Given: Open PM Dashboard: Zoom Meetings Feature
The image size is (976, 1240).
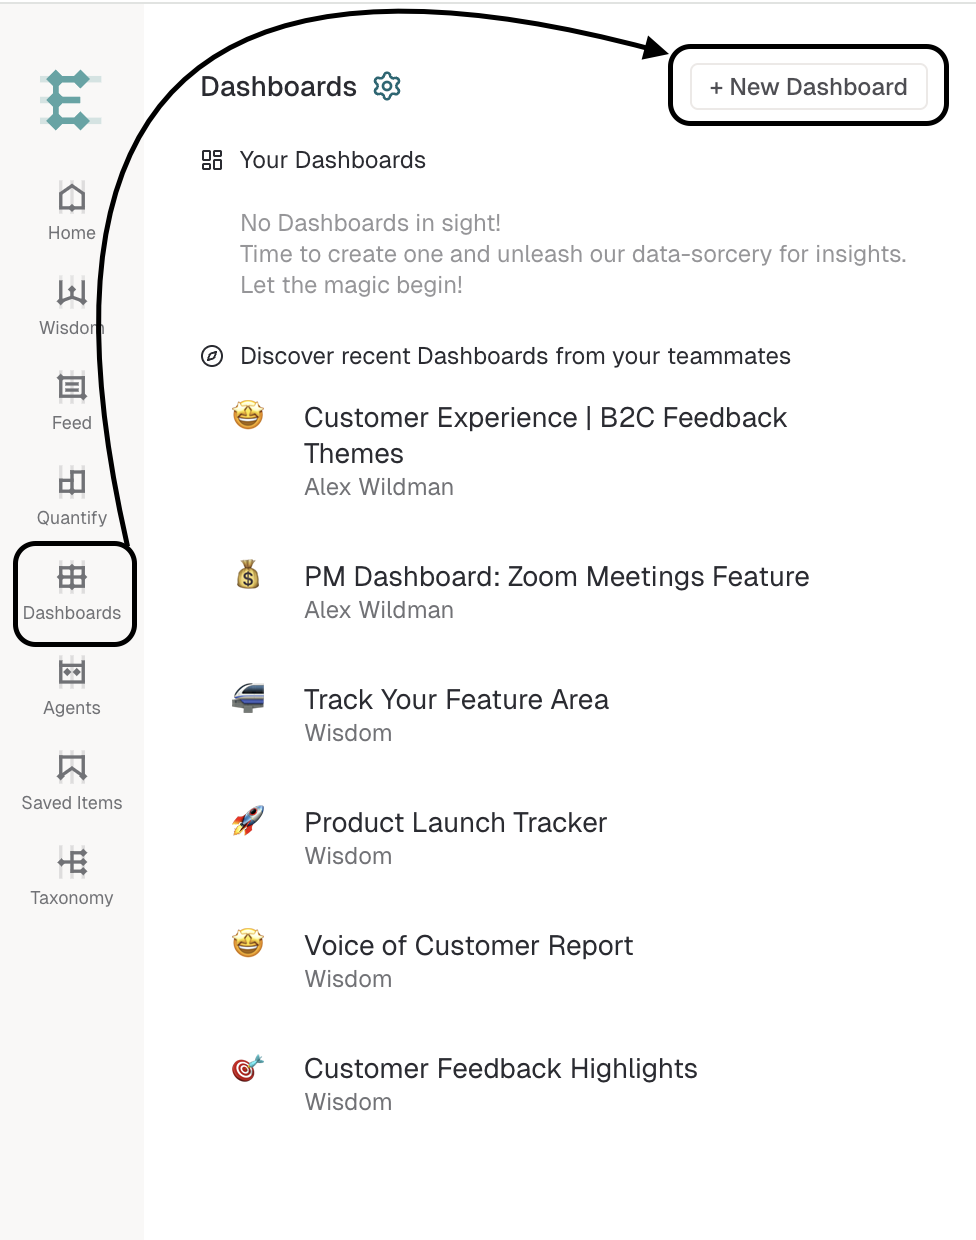Looking at the screenshot, I should 557,577.
